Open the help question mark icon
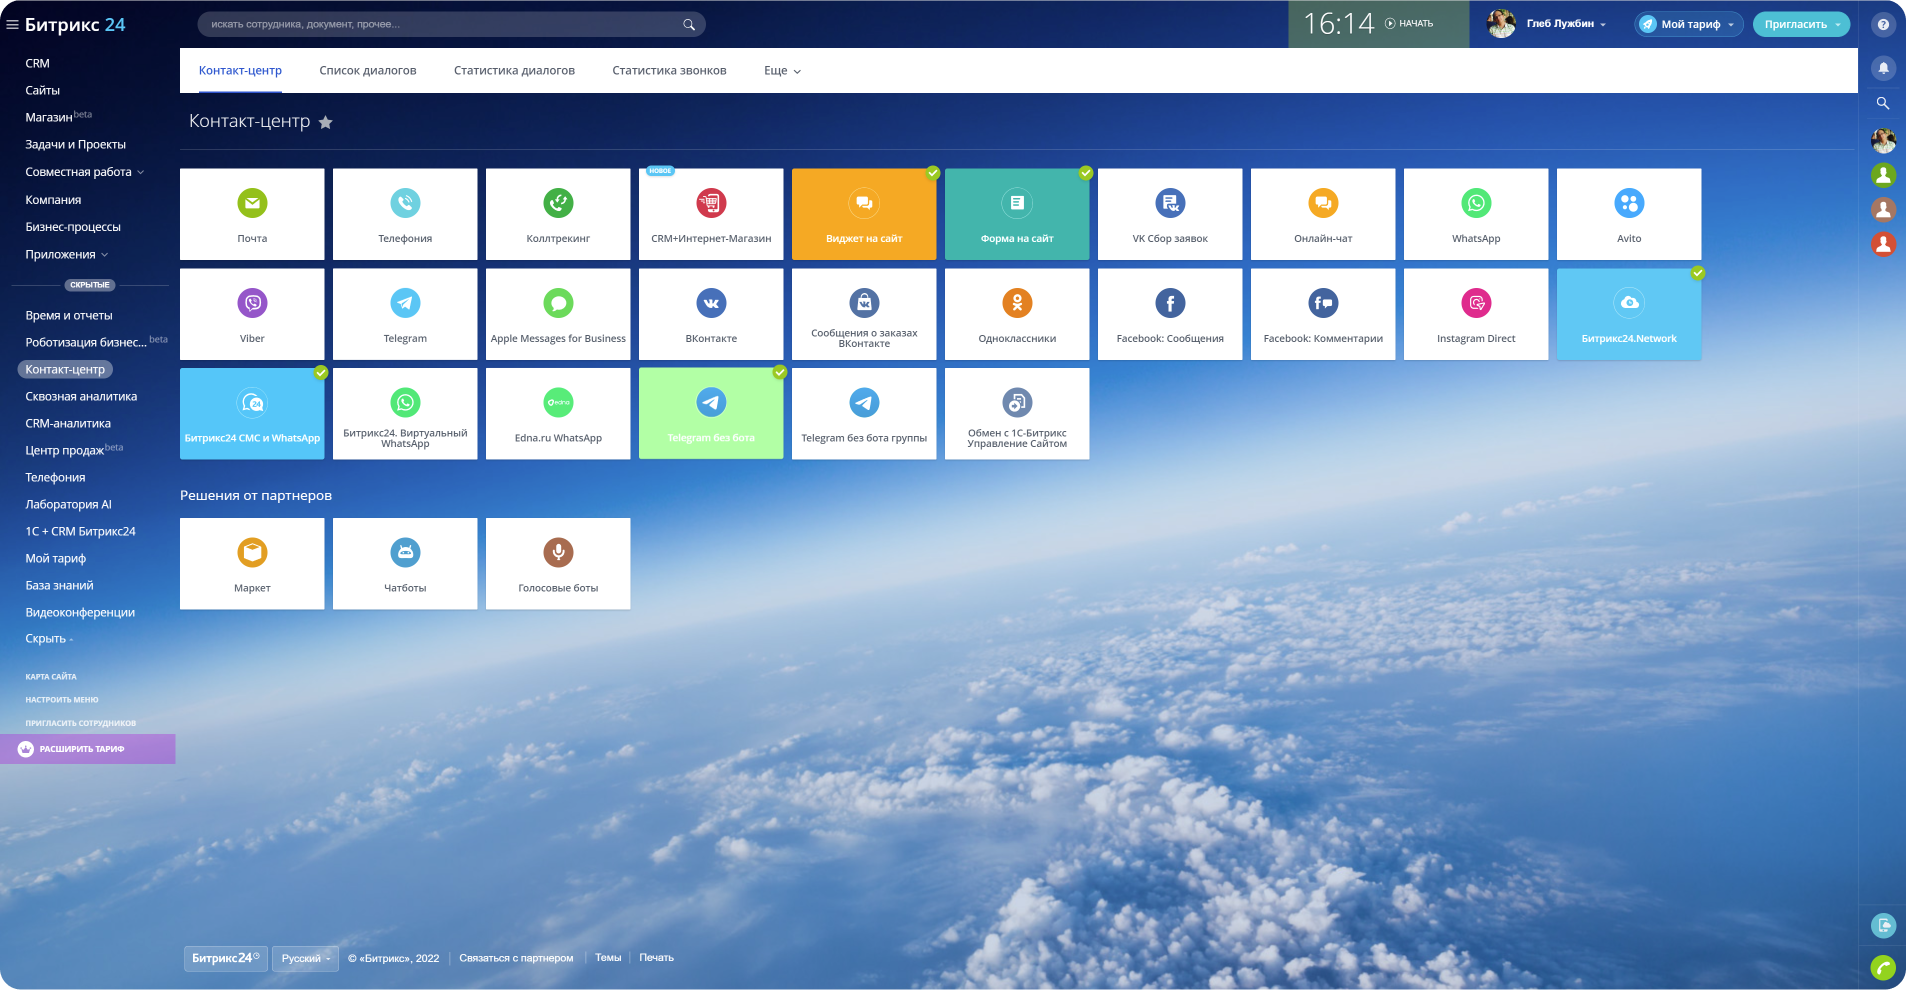The height and width of the screenshot is (990, 1906). (1883, 25)
